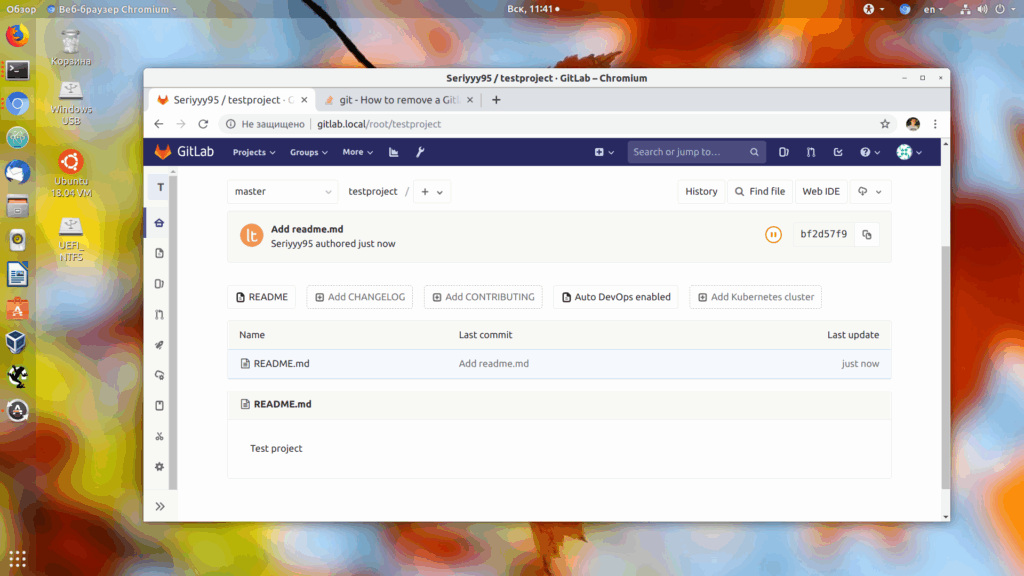The width and height of the screenshot is (1024, 576).
Task: Open Admin Area wrench icon
Action: 420,152
